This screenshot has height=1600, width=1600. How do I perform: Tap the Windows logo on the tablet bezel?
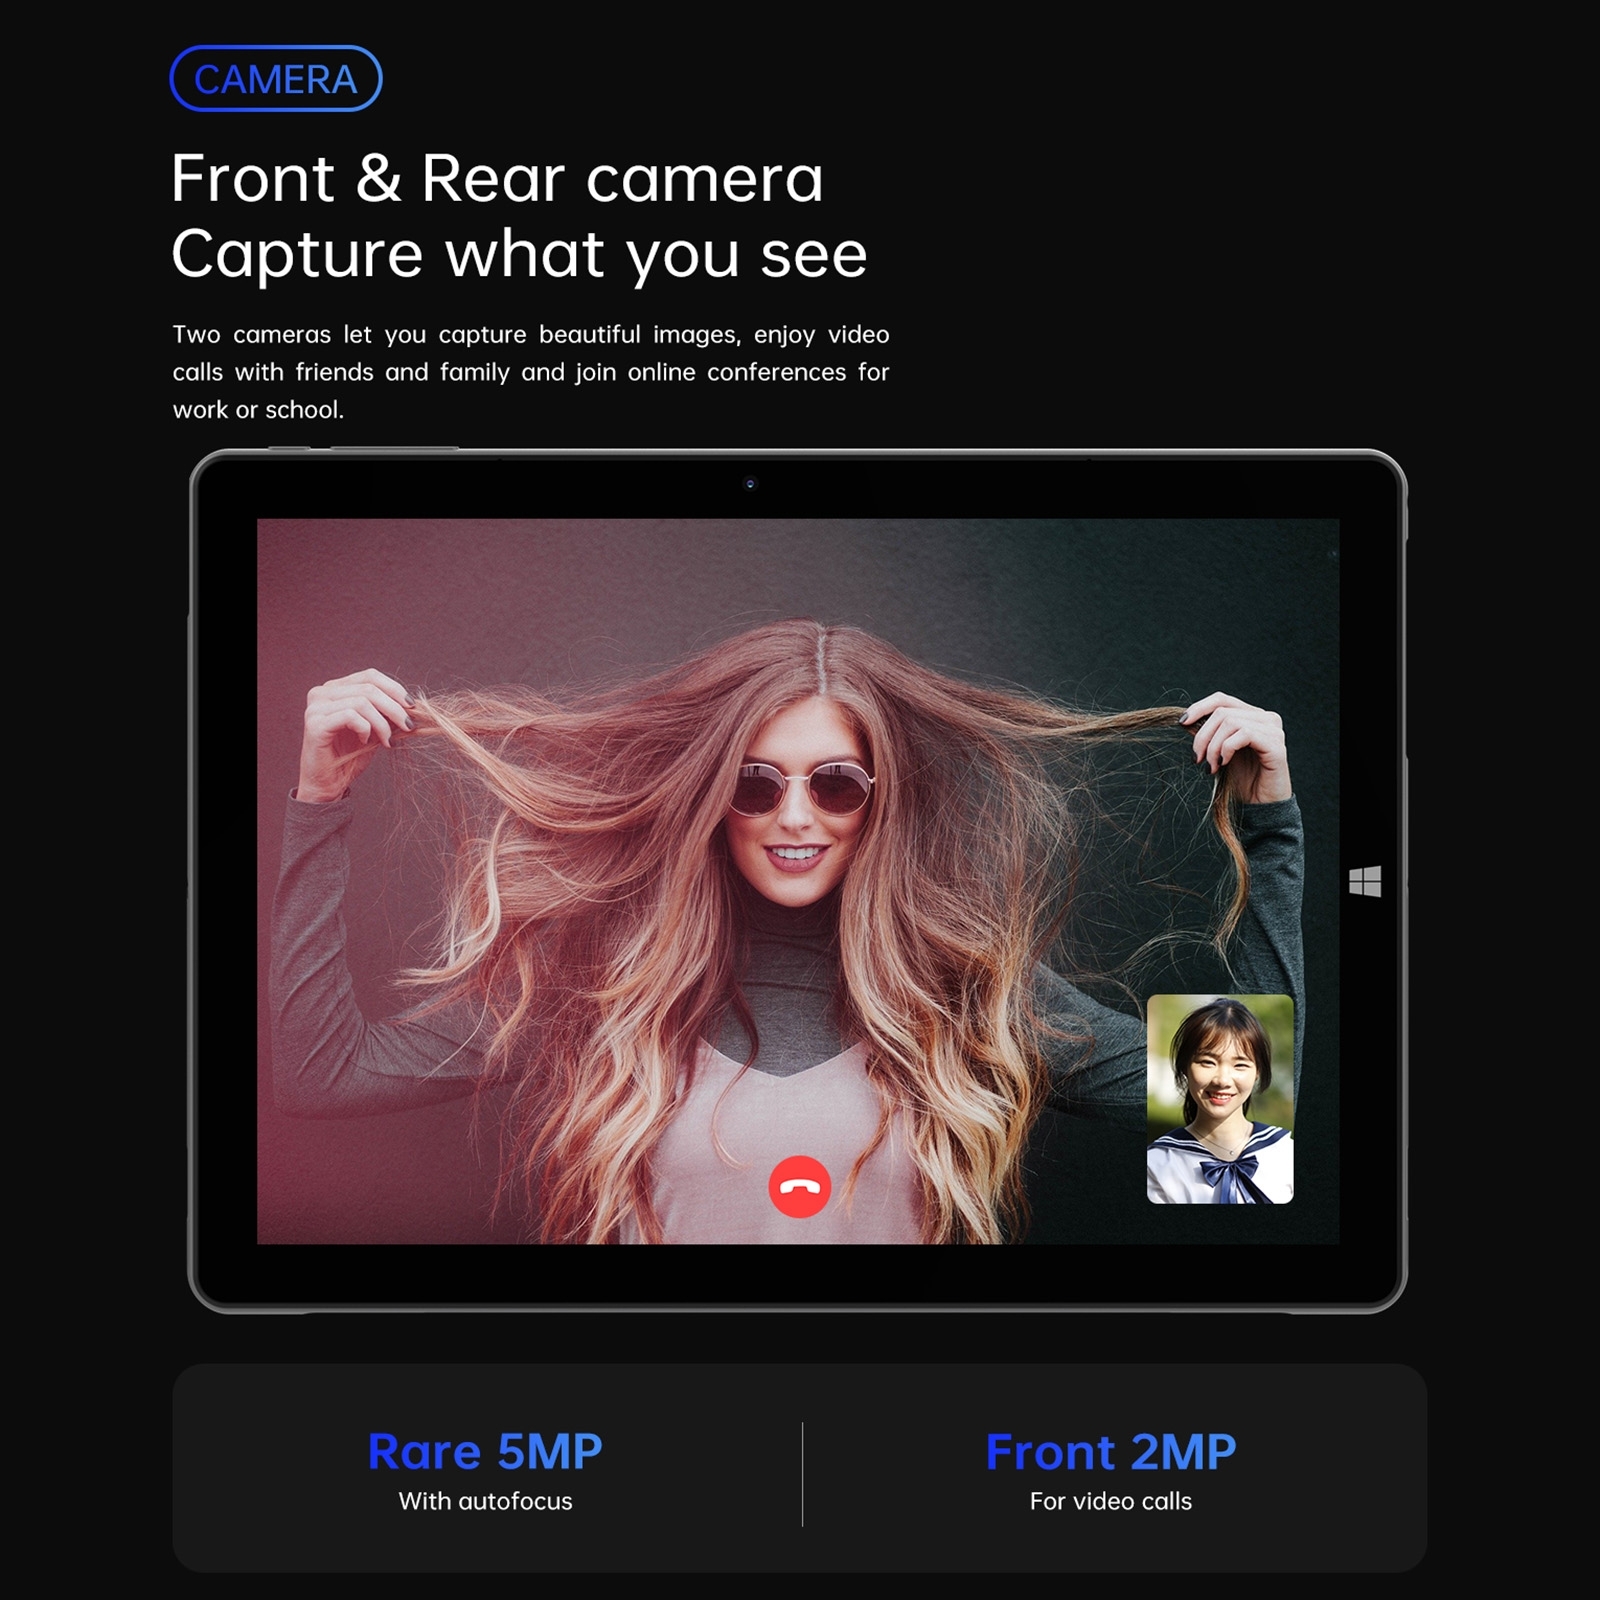click(x=1365, y=881)
